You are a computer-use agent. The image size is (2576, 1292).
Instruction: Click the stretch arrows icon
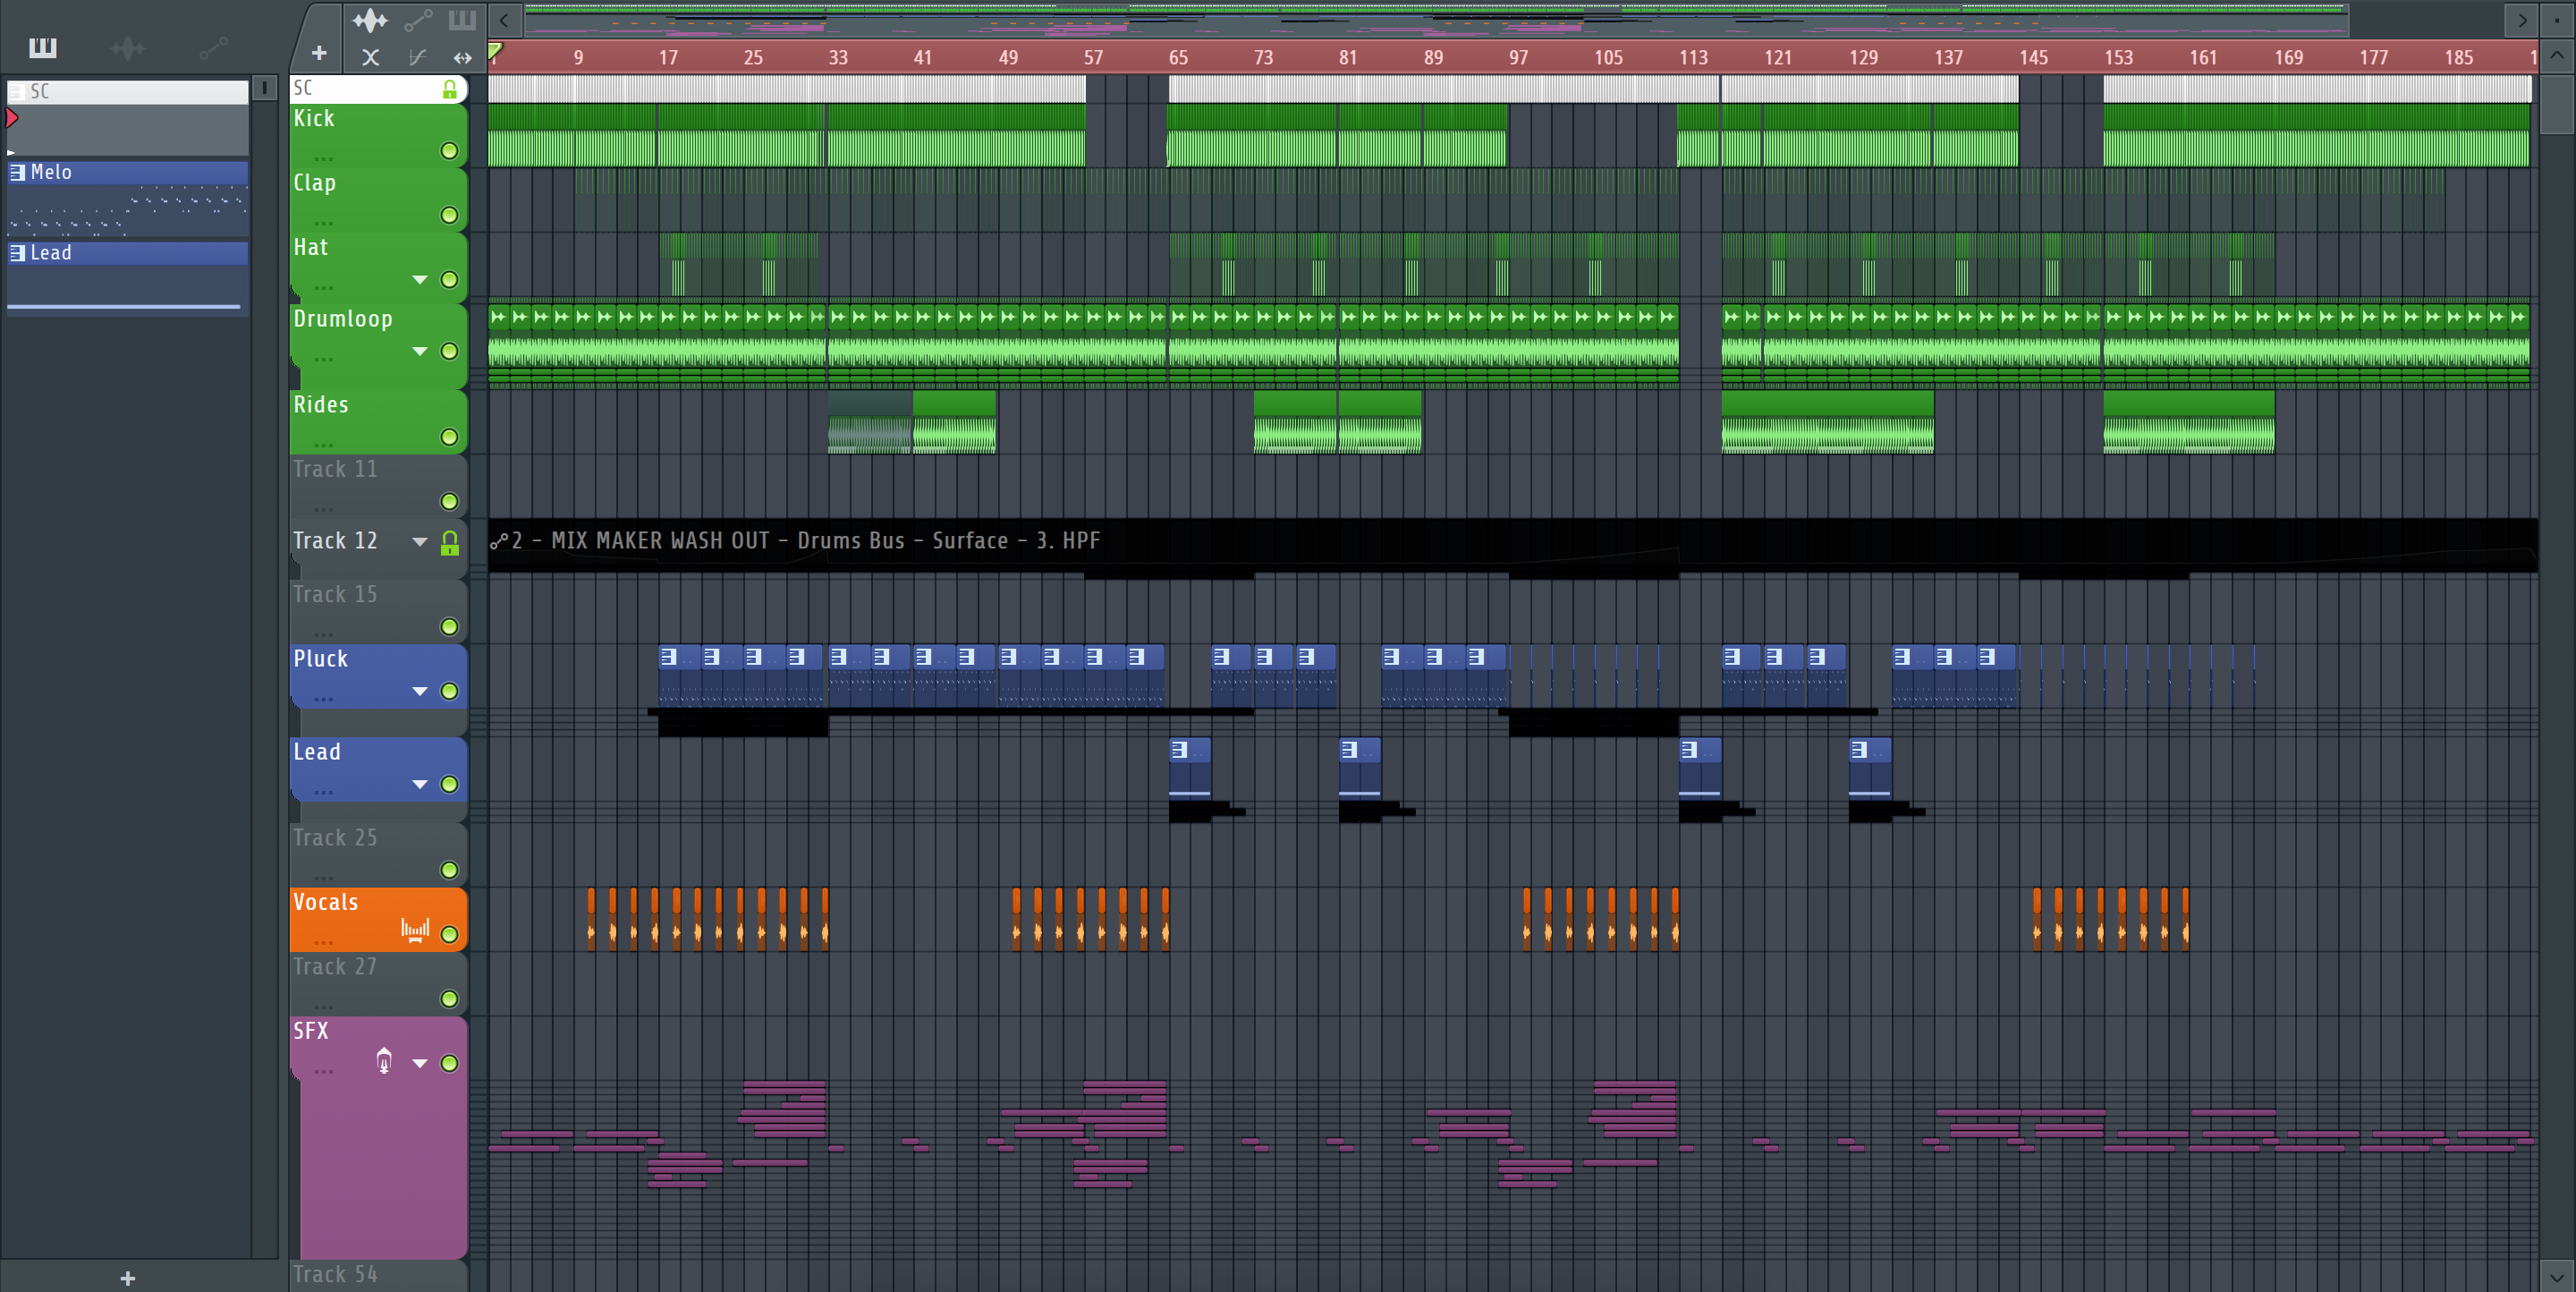click(x=462, y=57)
